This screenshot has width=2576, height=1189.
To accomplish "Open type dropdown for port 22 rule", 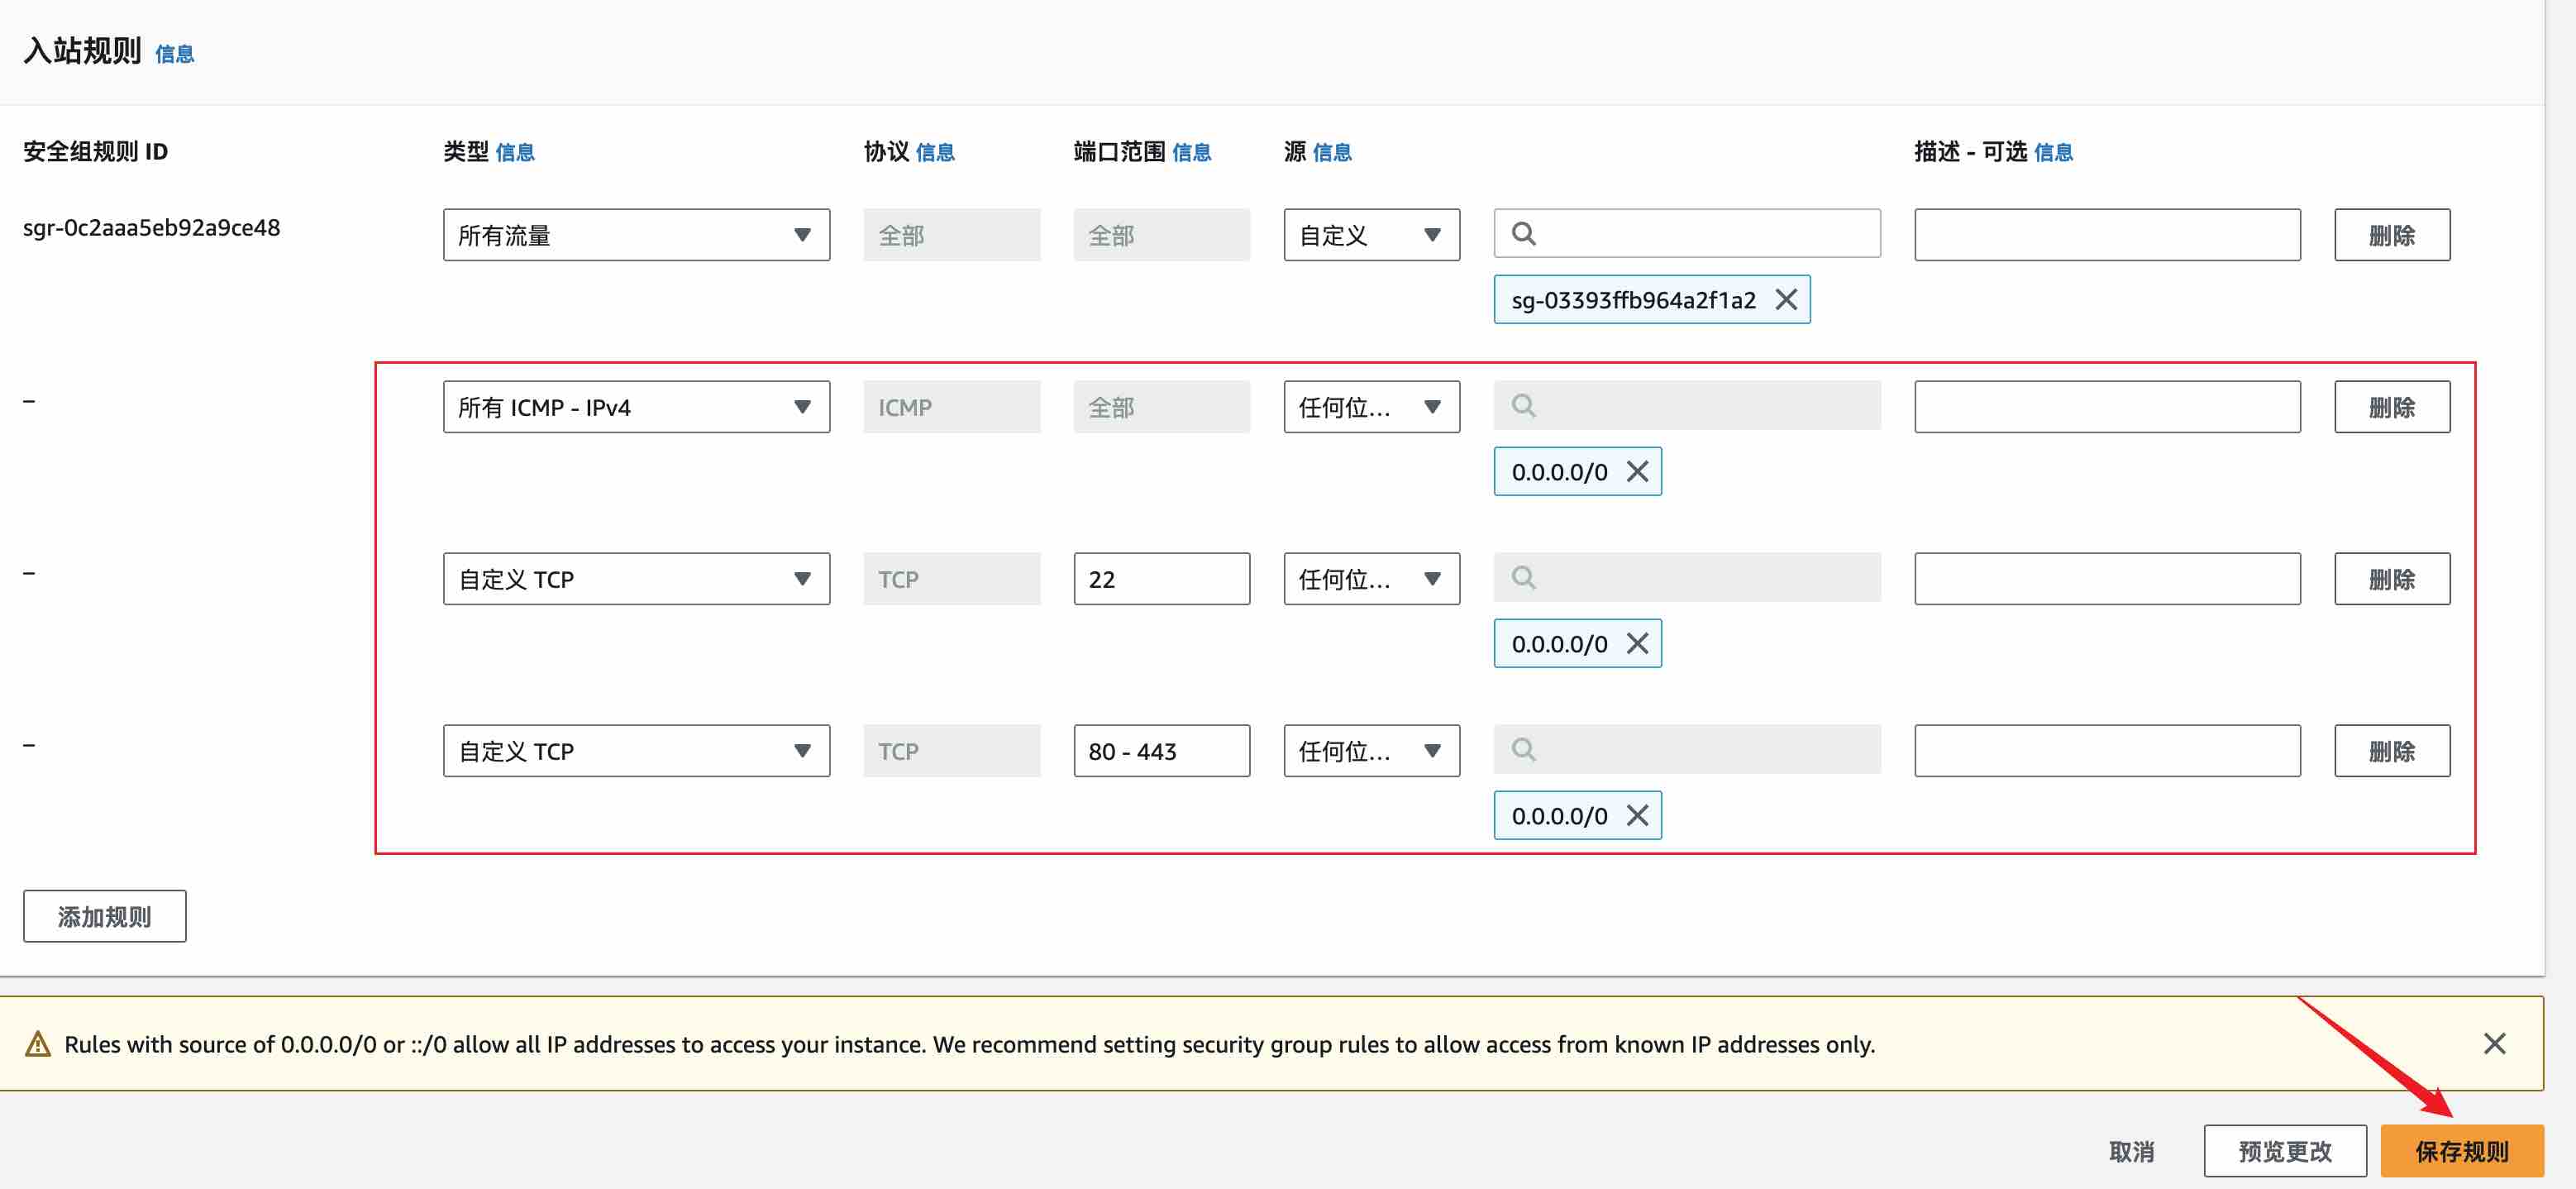I will pos(636,579).
